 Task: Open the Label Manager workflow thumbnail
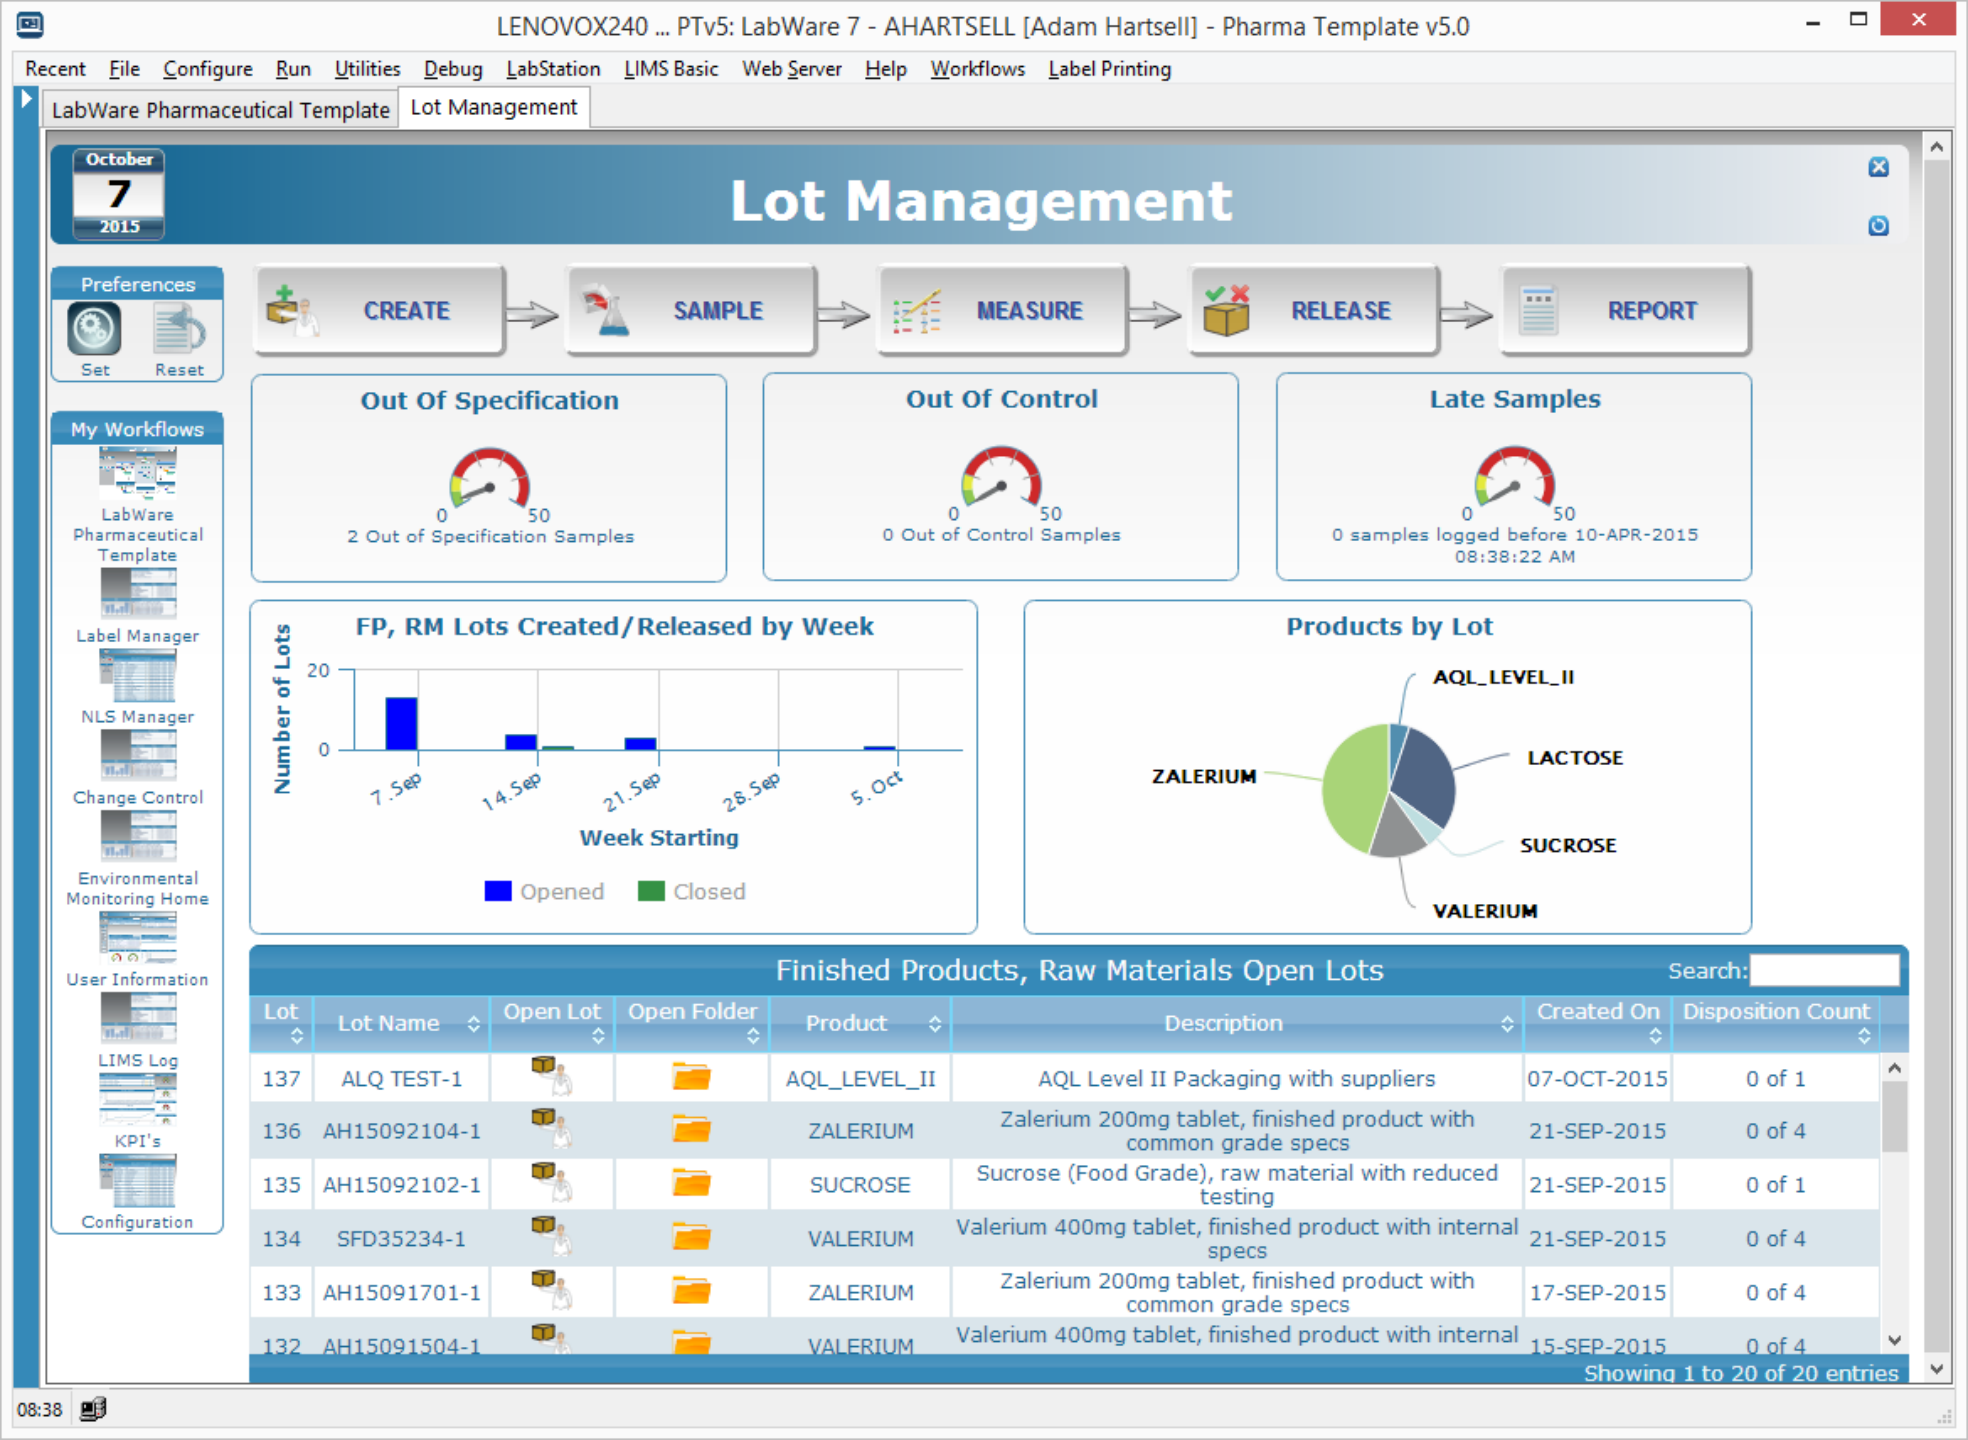(x=138, y=594)
